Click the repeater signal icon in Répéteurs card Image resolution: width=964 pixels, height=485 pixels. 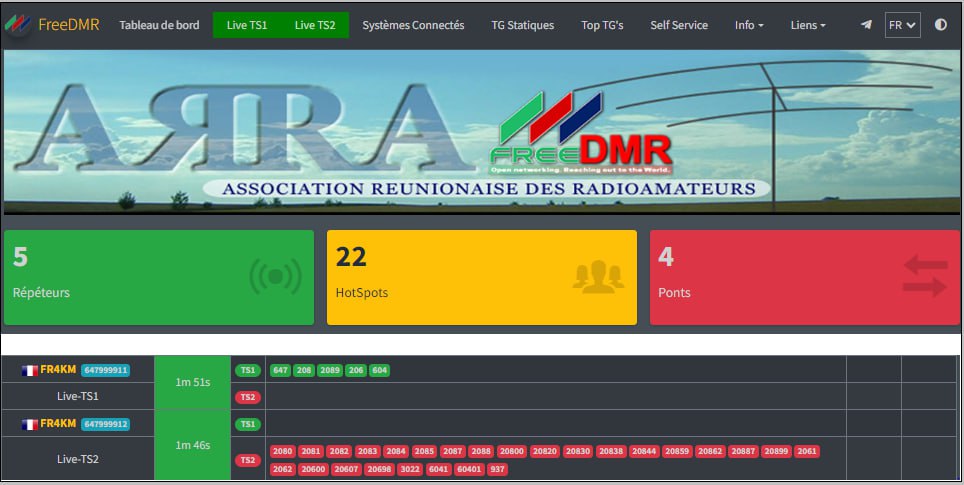(x=275, y=277)
